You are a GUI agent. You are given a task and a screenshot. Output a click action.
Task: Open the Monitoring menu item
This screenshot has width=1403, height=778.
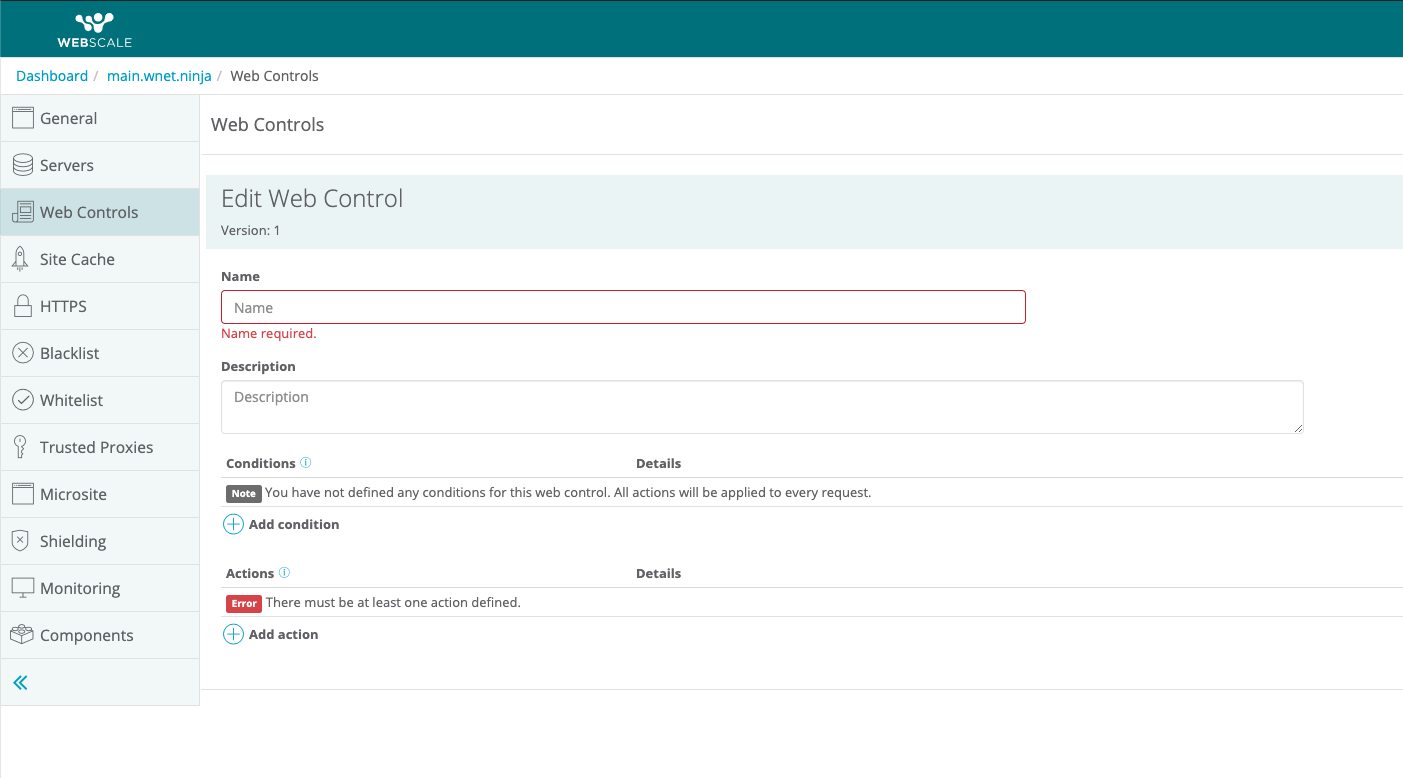80,588
